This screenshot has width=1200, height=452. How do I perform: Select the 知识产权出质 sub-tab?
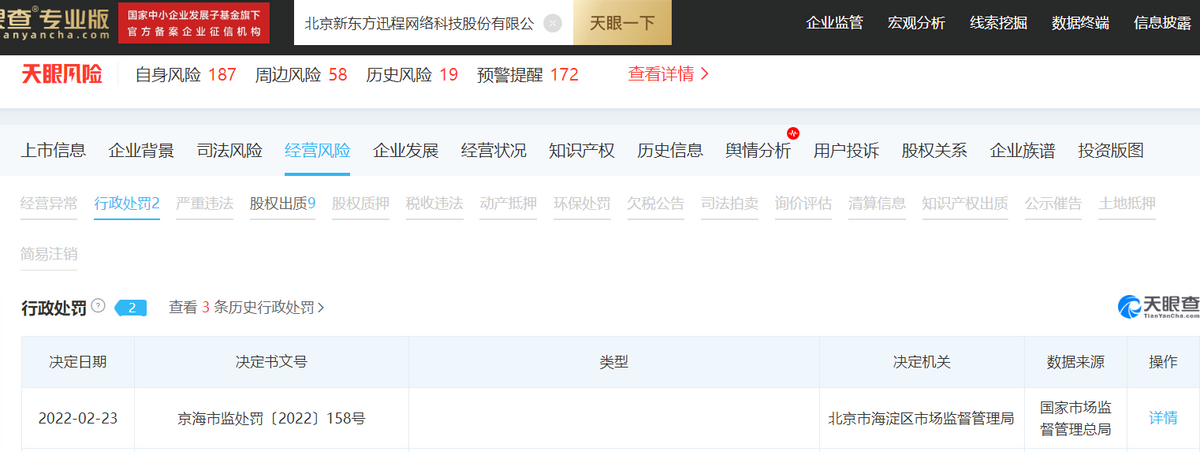[x=964, y=203]
